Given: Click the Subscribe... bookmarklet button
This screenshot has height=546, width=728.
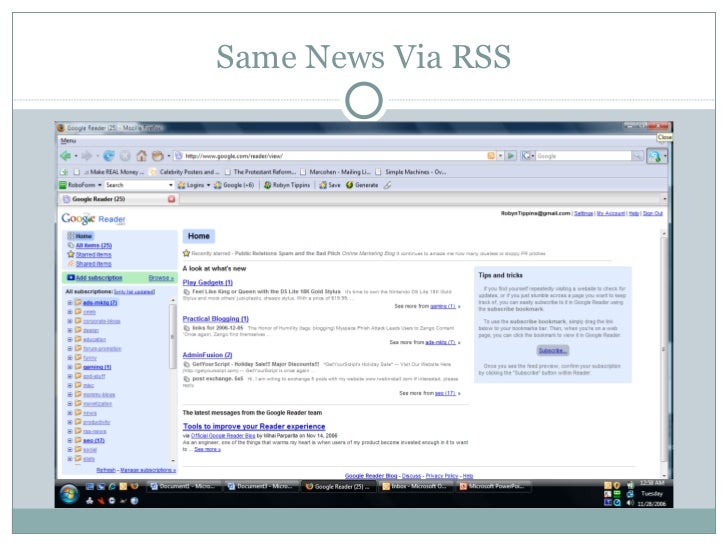Looking at the screenshot, I should [552, 351].
